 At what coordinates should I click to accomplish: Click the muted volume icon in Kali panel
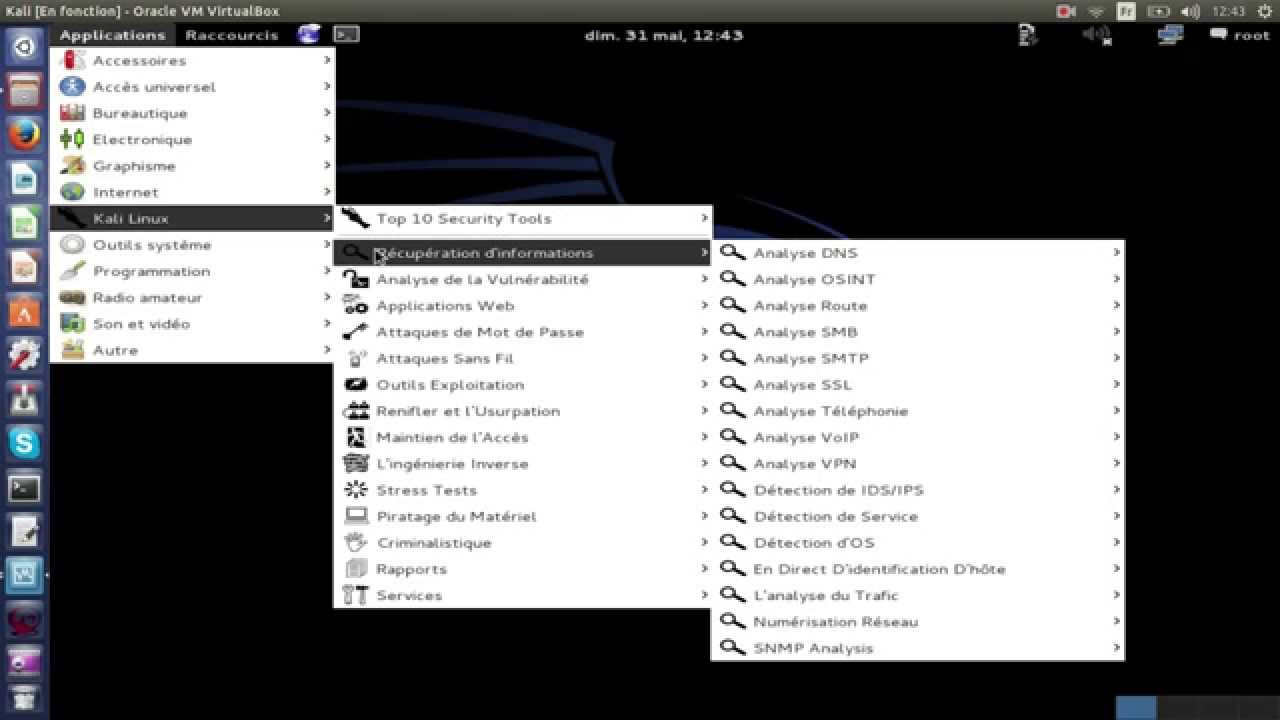click(1097, 35)
